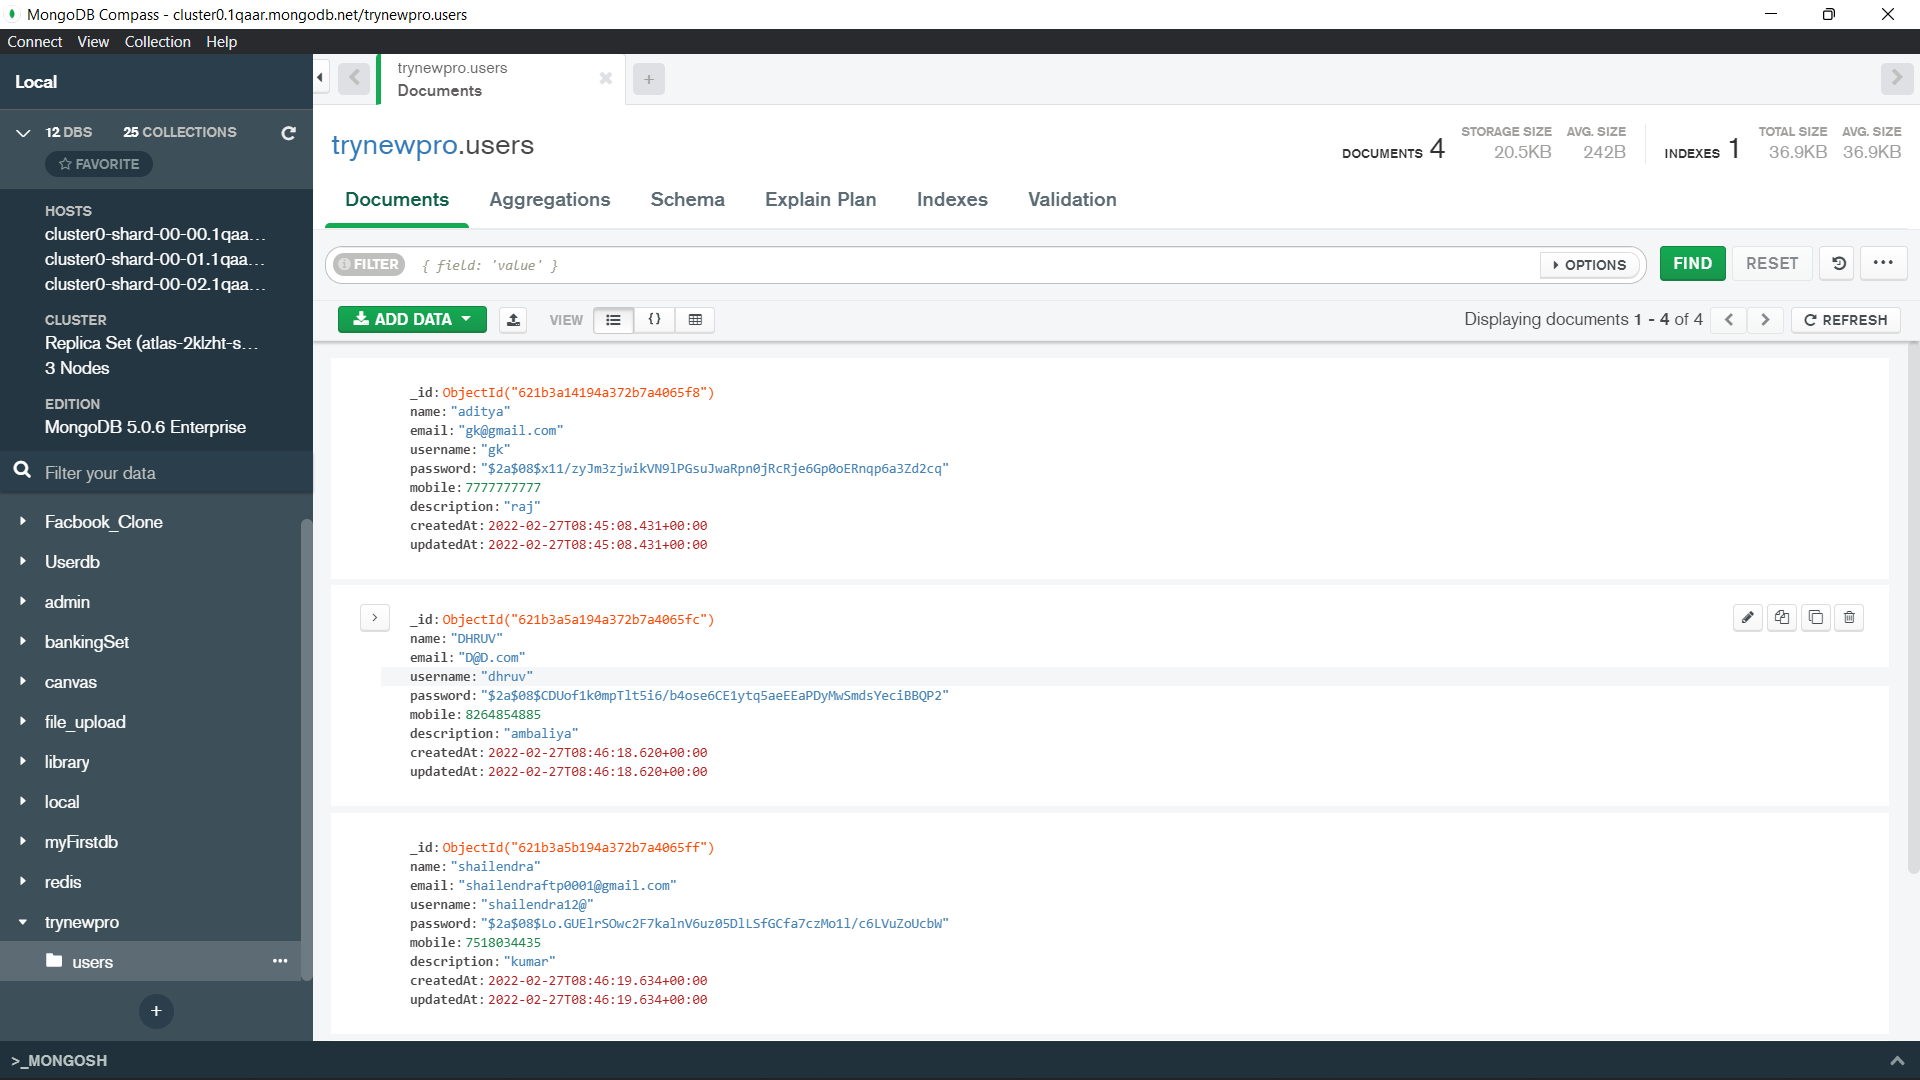Refresh the databases list in sidebar
Image resolution: width=1920 pixels, height=1080 pixels.
tap(288, 133)
